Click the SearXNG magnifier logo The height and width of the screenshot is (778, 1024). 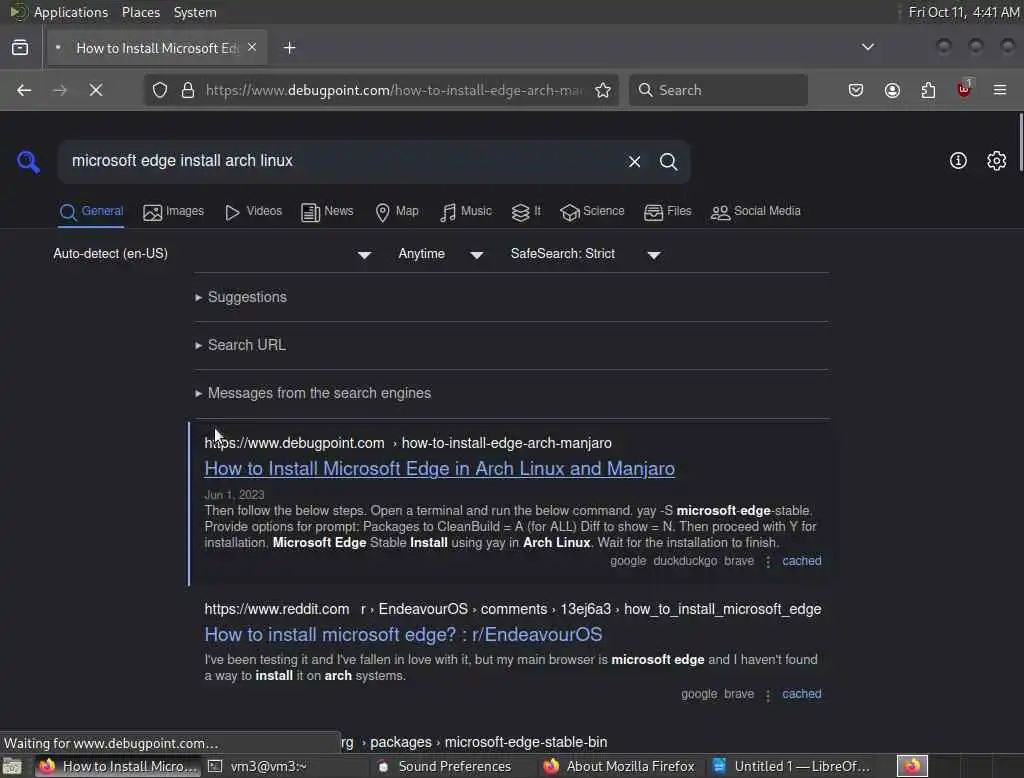pos(28,161)
